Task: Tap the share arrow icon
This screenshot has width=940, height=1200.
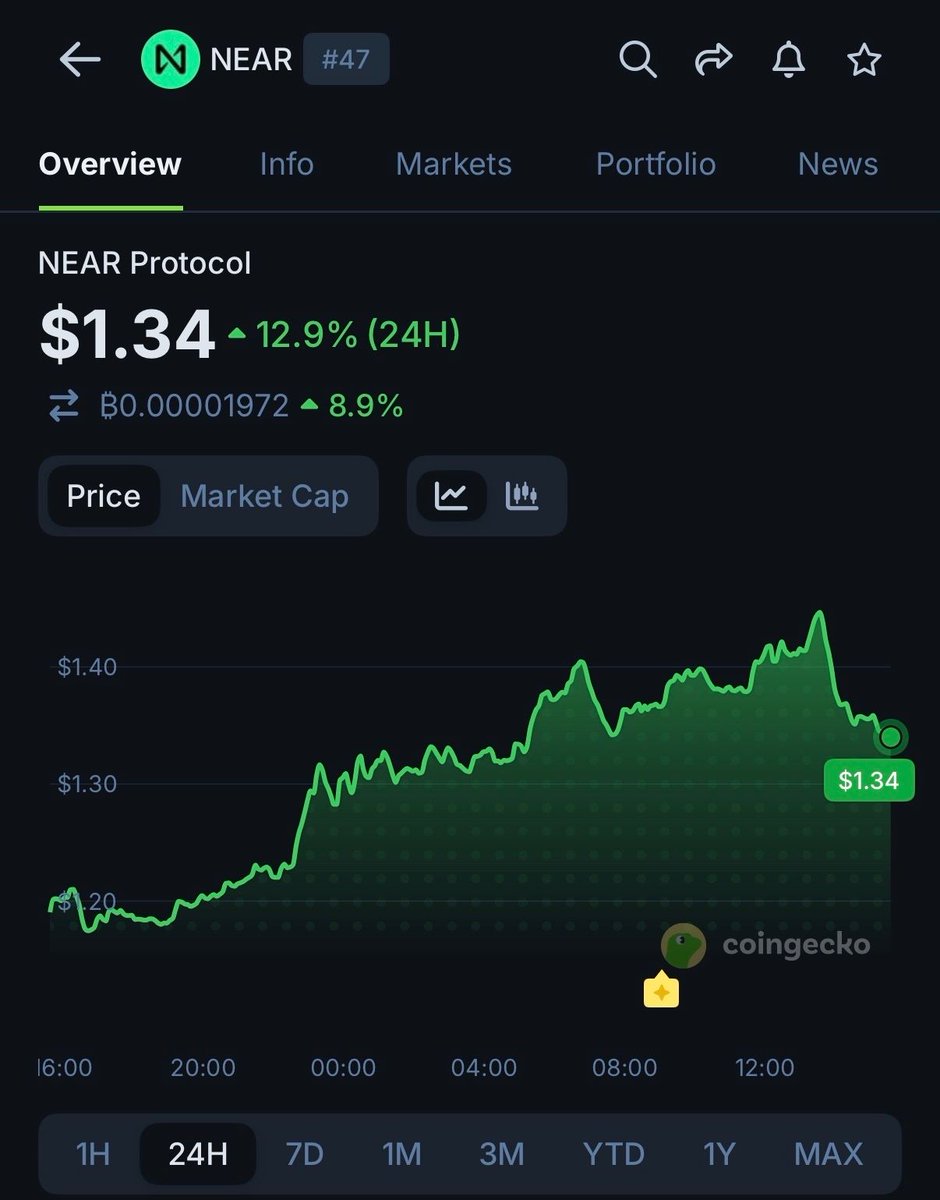Action: click(713, 60)
